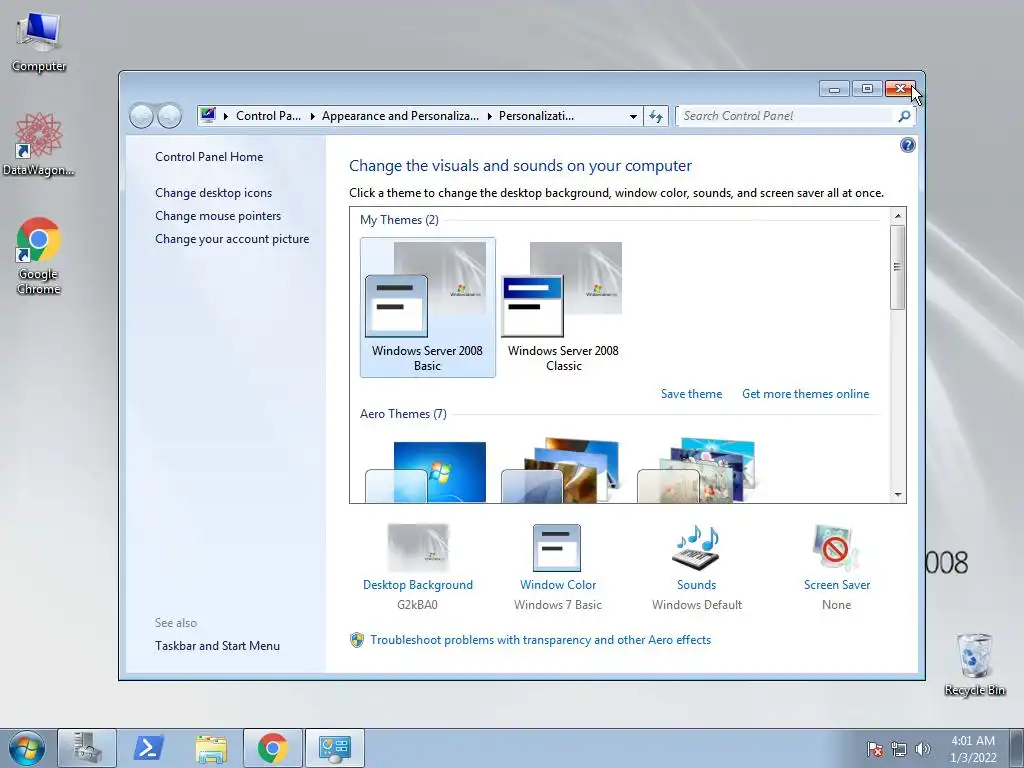Click the Sounds text link
1024x768 pixels.
(x=696, y=585)
